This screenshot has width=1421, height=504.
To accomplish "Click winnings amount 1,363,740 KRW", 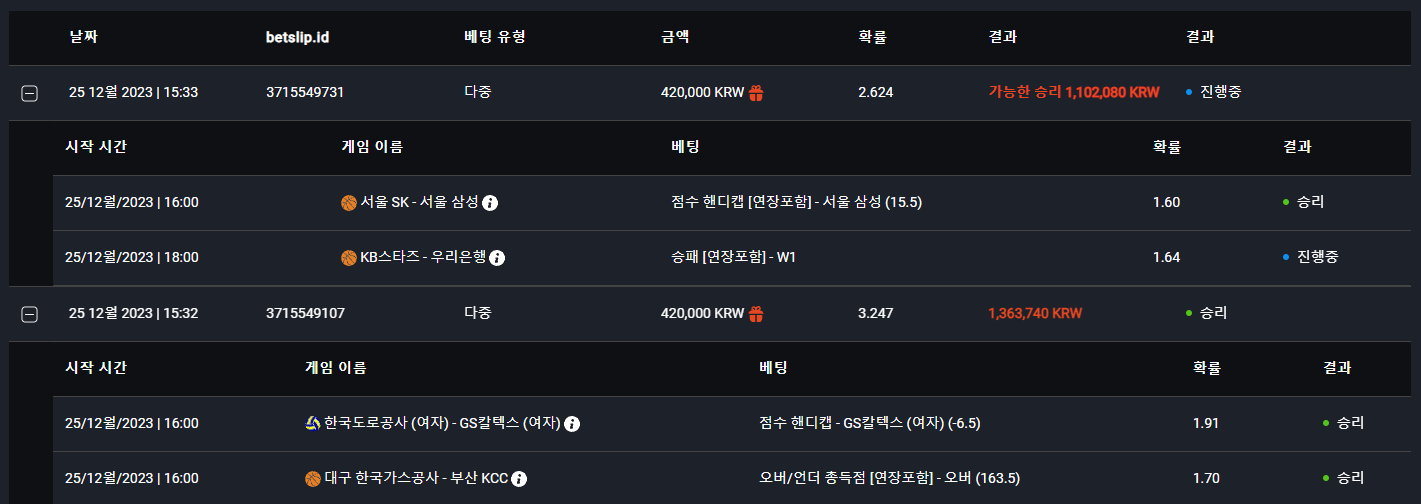I will tap(1035, 313).
